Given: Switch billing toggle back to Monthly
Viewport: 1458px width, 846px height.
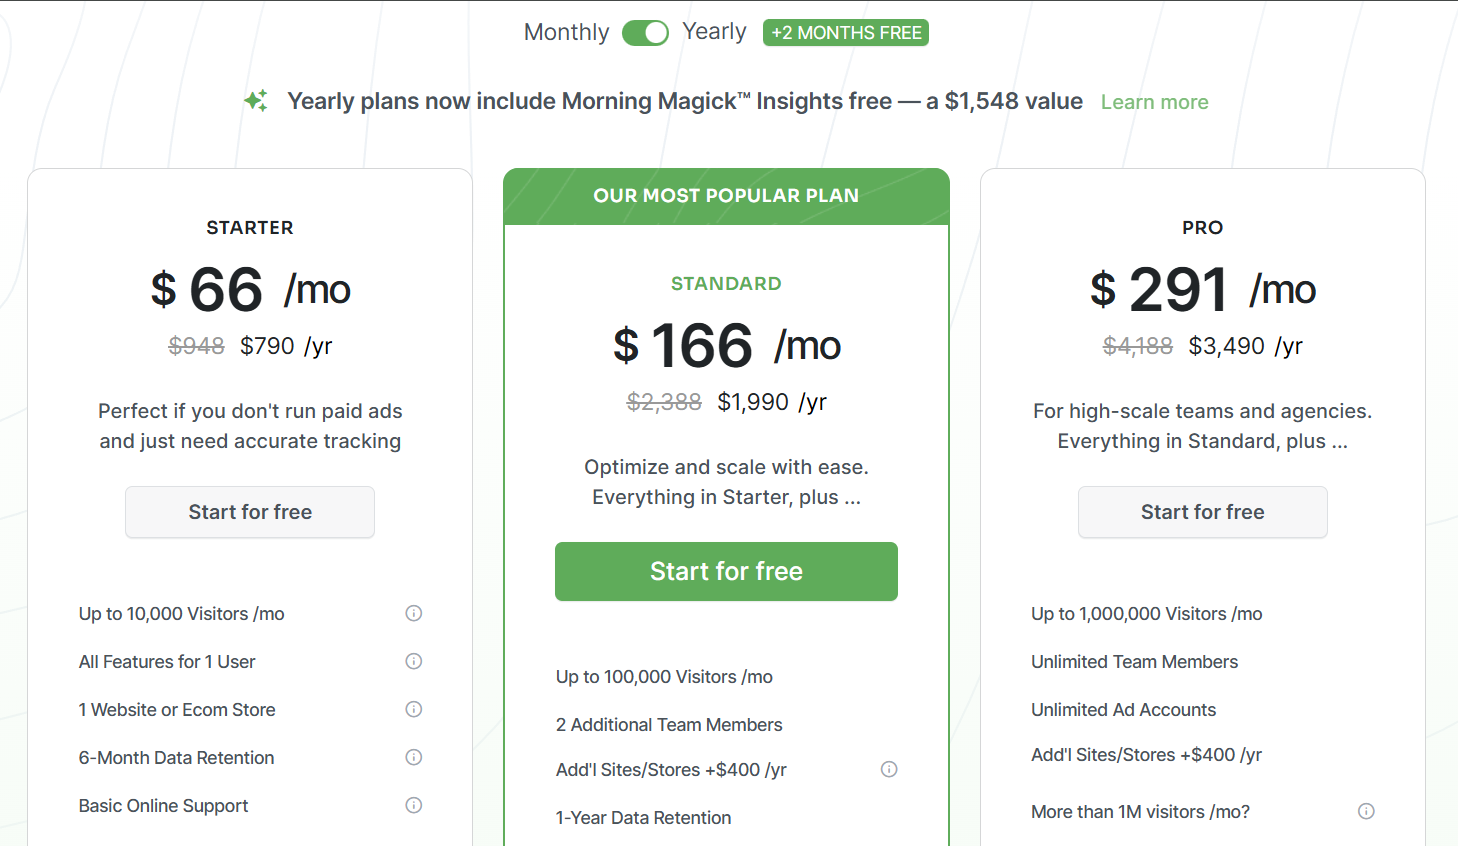Looking at the screenshot, I should [x=645, y=32].
